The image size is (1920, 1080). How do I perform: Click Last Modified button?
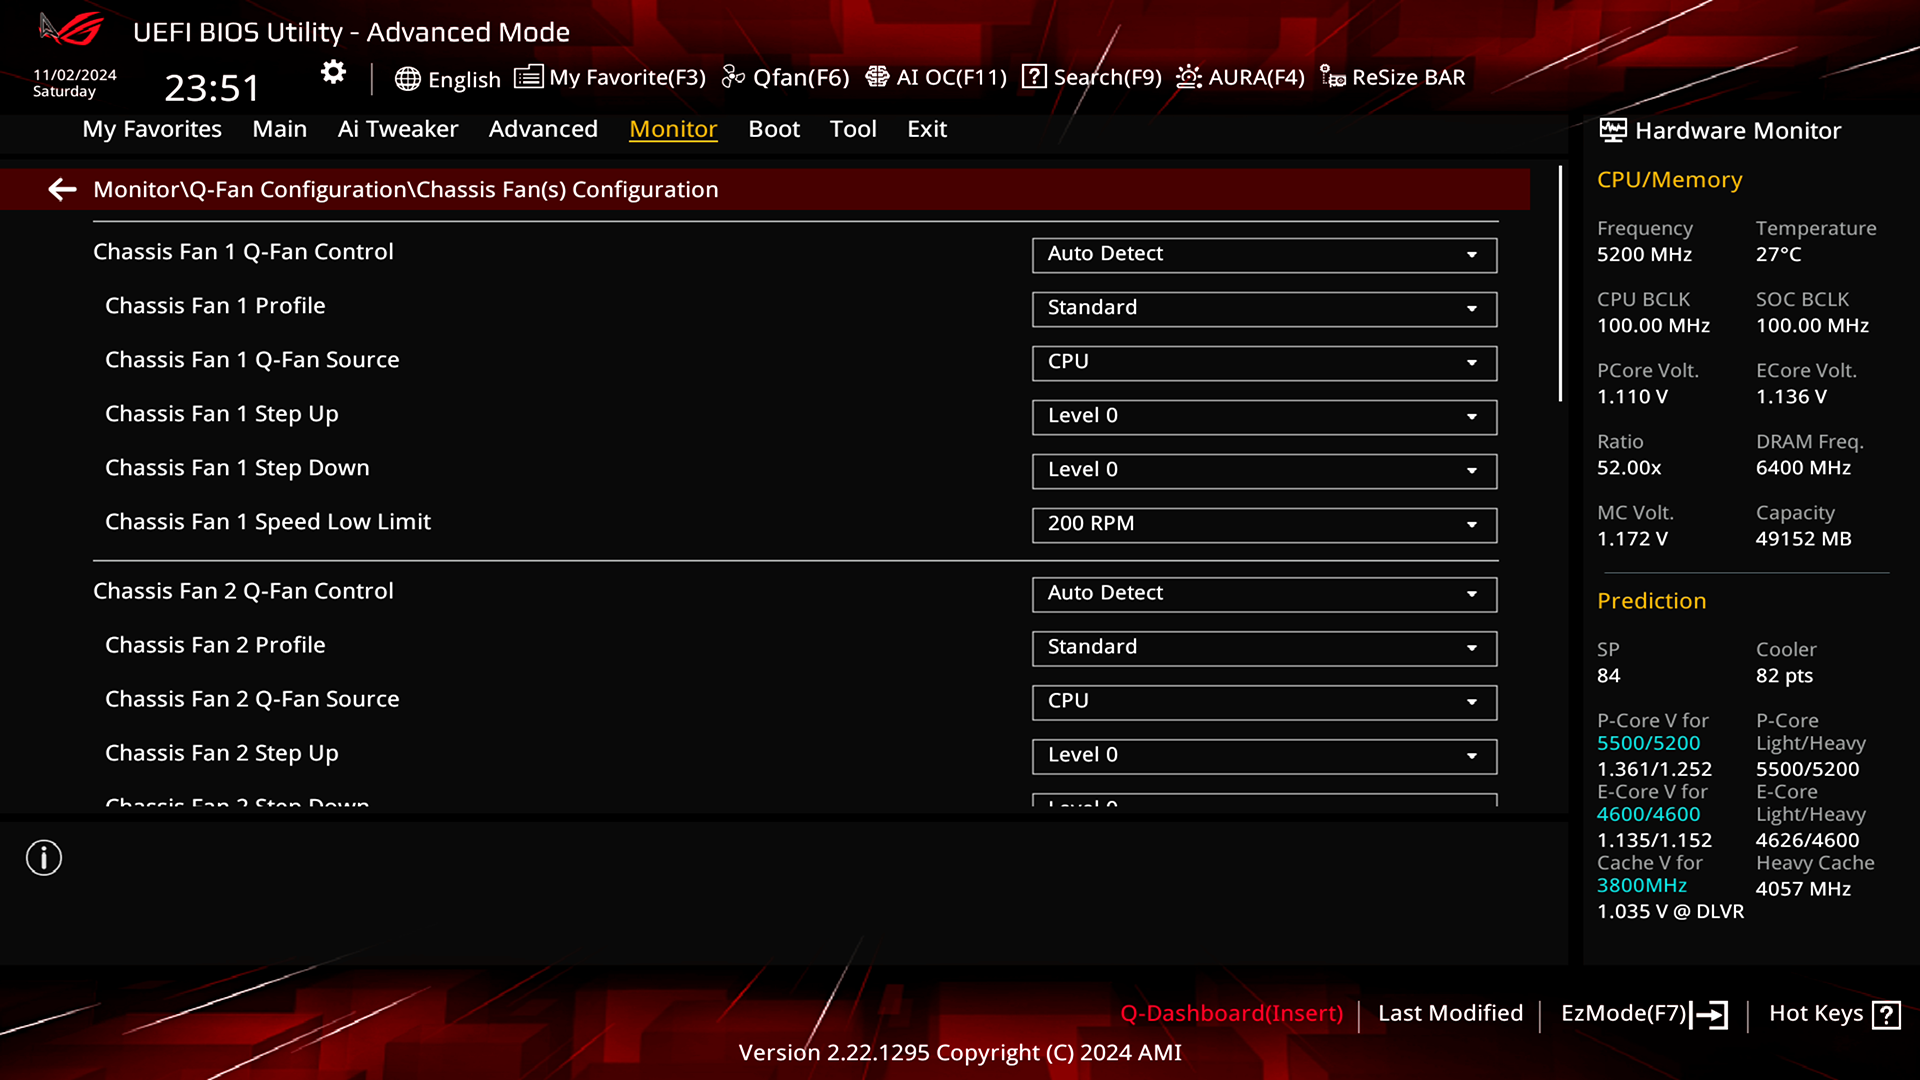pyautogui.click(x=1451, y=1013)
